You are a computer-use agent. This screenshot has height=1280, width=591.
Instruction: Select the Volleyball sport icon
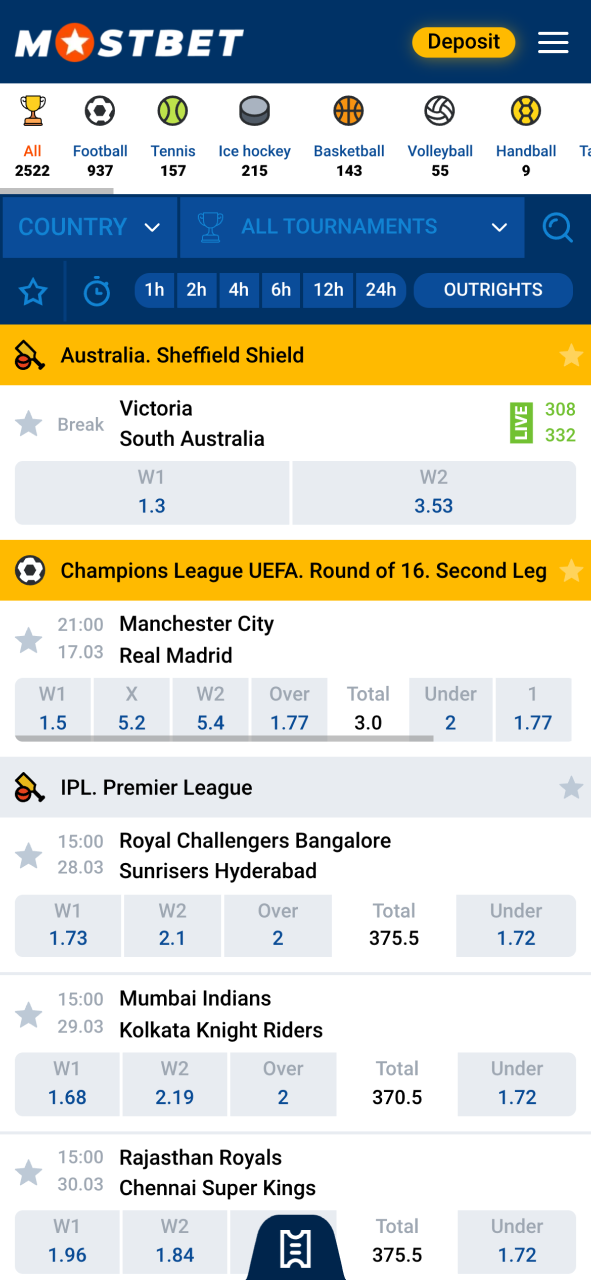pyautogui.click(x=440, y=111)
